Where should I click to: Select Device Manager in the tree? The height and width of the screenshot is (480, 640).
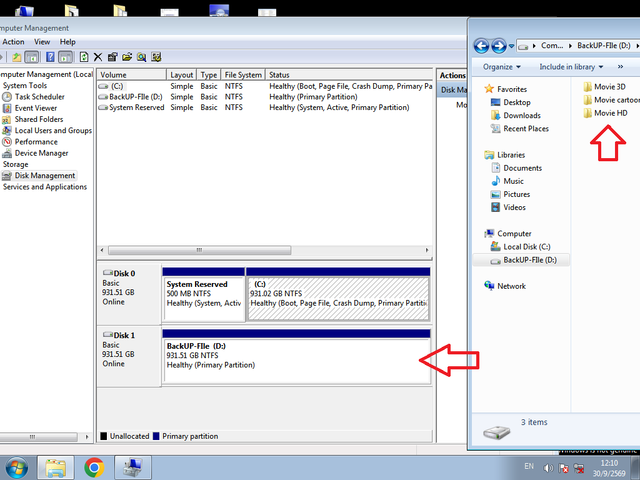pyautogui.click(x=41, y=153)
